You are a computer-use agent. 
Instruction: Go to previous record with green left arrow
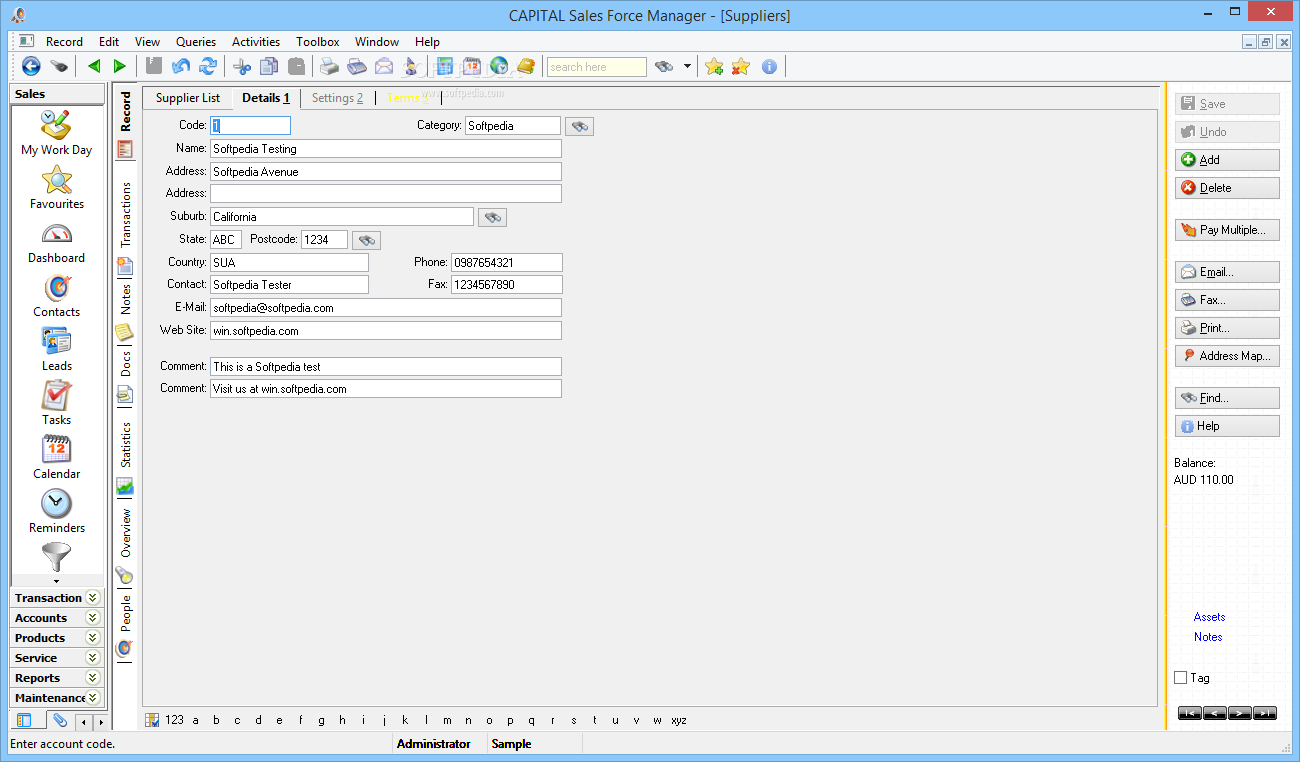coord(94,66)
